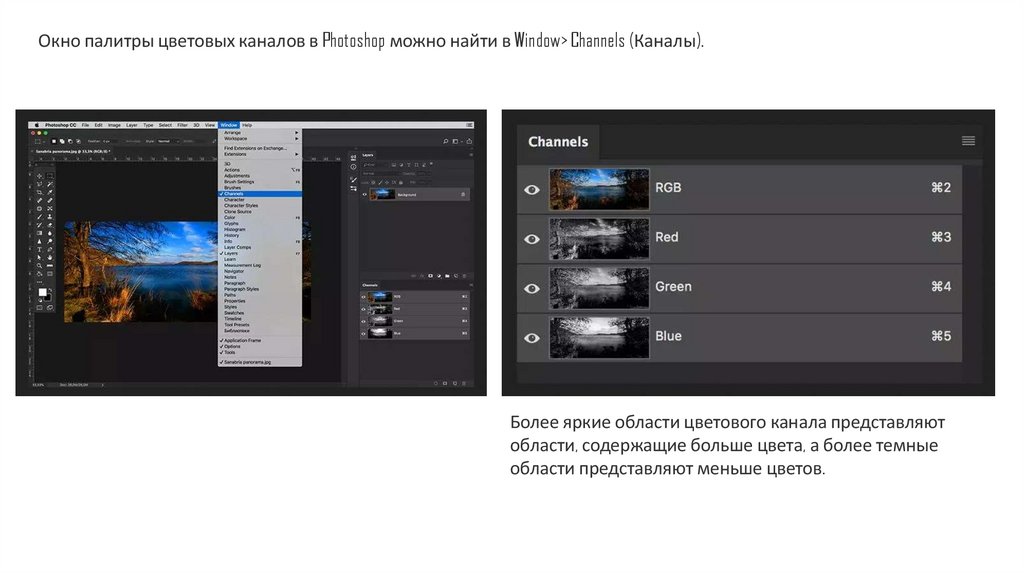
Task: Open large Channels panel flyout menu
Action: click(968, 141)
